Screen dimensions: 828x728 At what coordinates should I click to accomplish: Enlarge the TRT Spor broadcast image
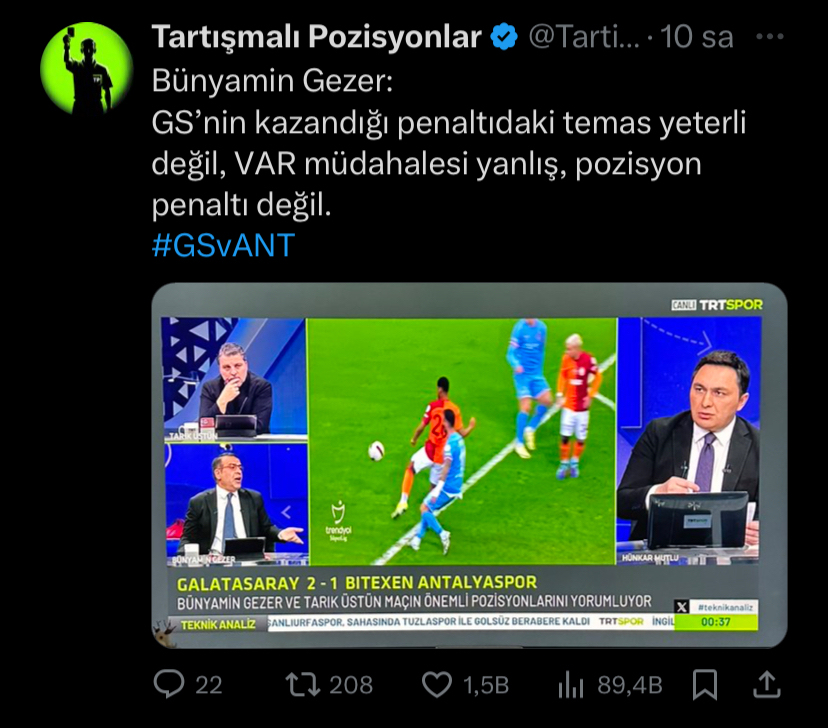tap(469, 465)
